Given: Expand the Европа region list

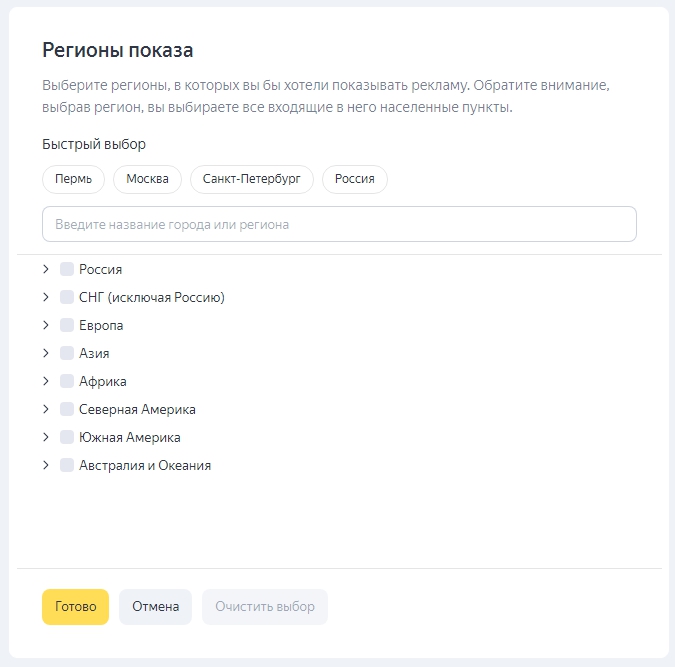Looking at the screenshot, I should (46, 325).
